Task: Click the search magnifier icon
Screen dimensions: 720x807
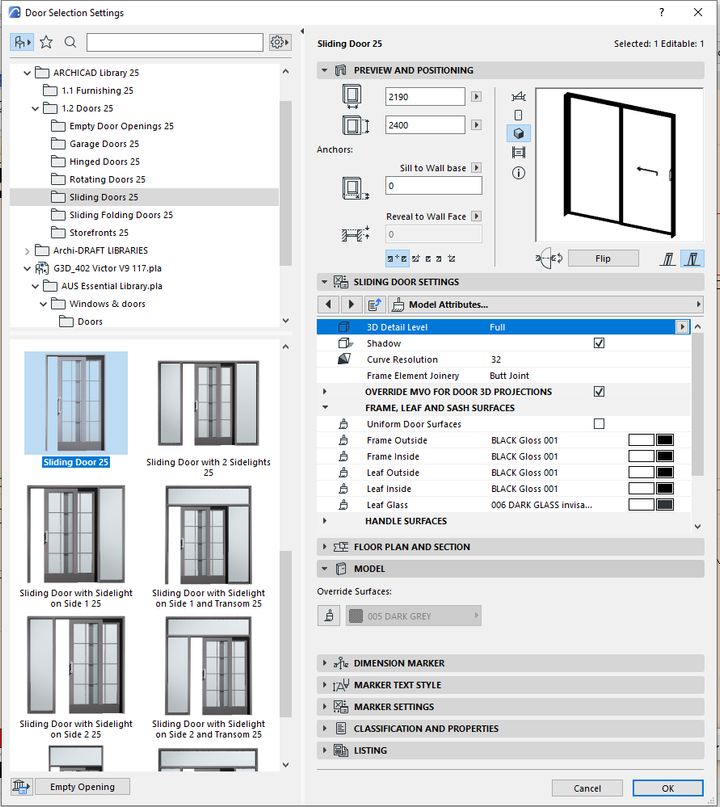Action: pos(71,42)
